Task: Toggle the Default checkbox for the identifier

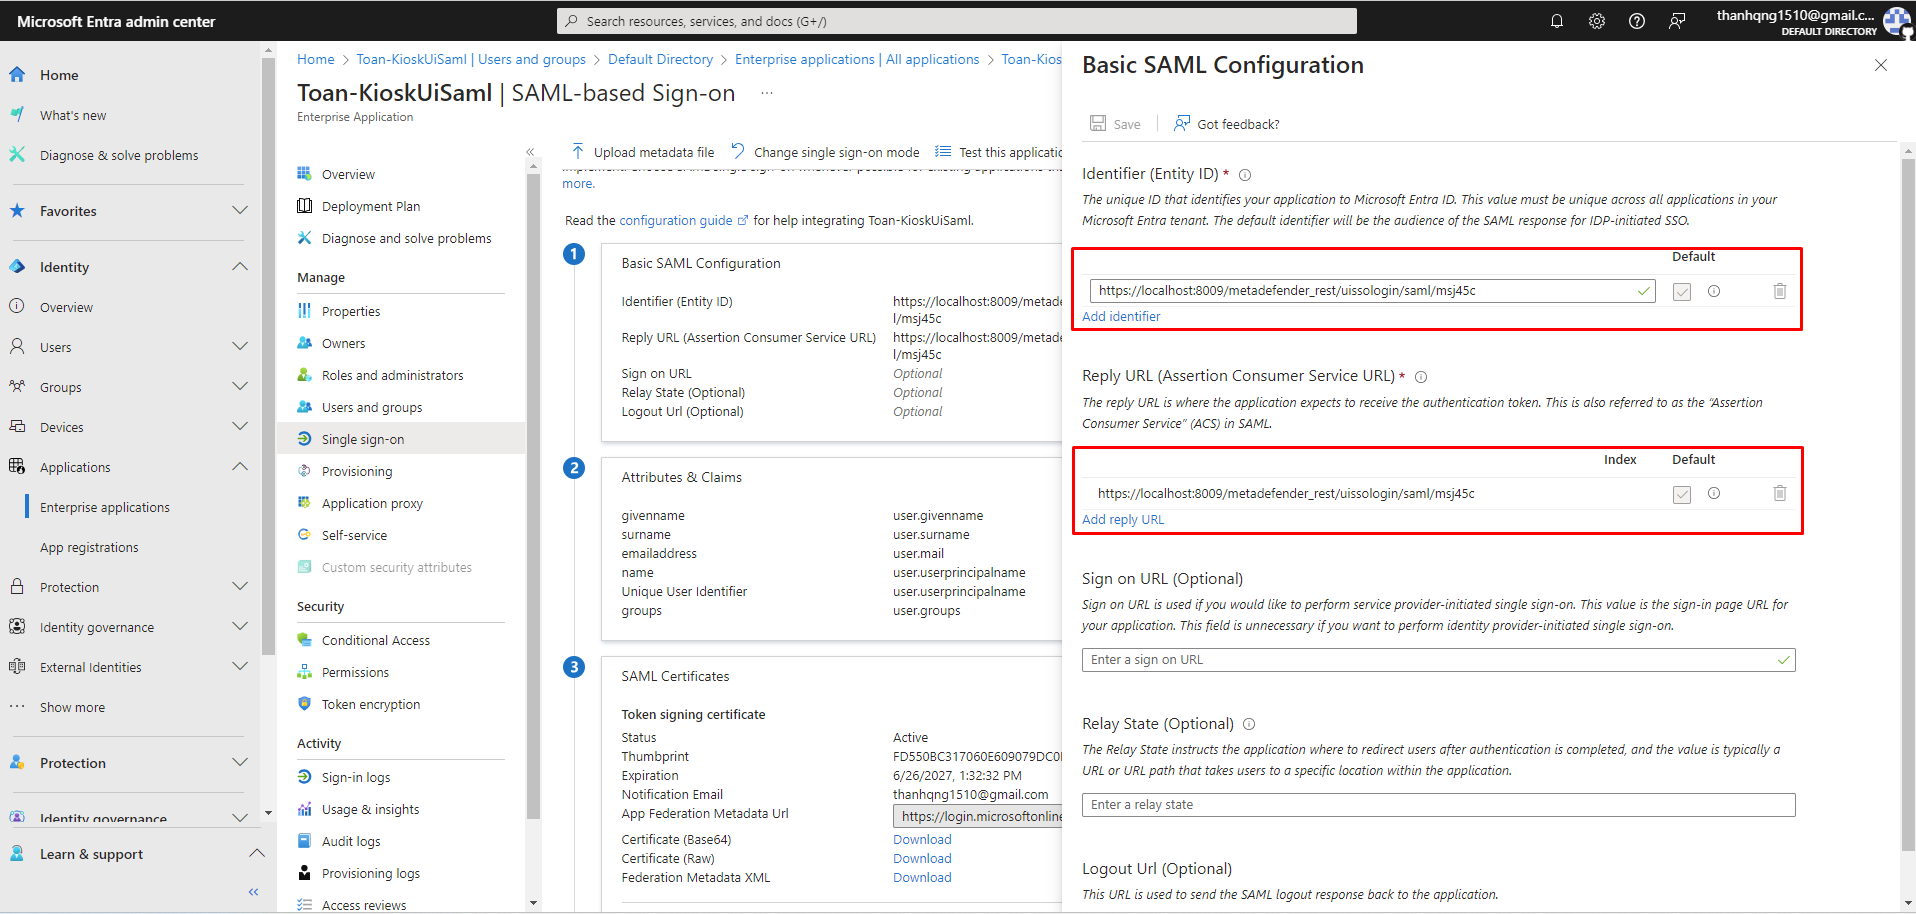Action: [x=1682, y=292]
